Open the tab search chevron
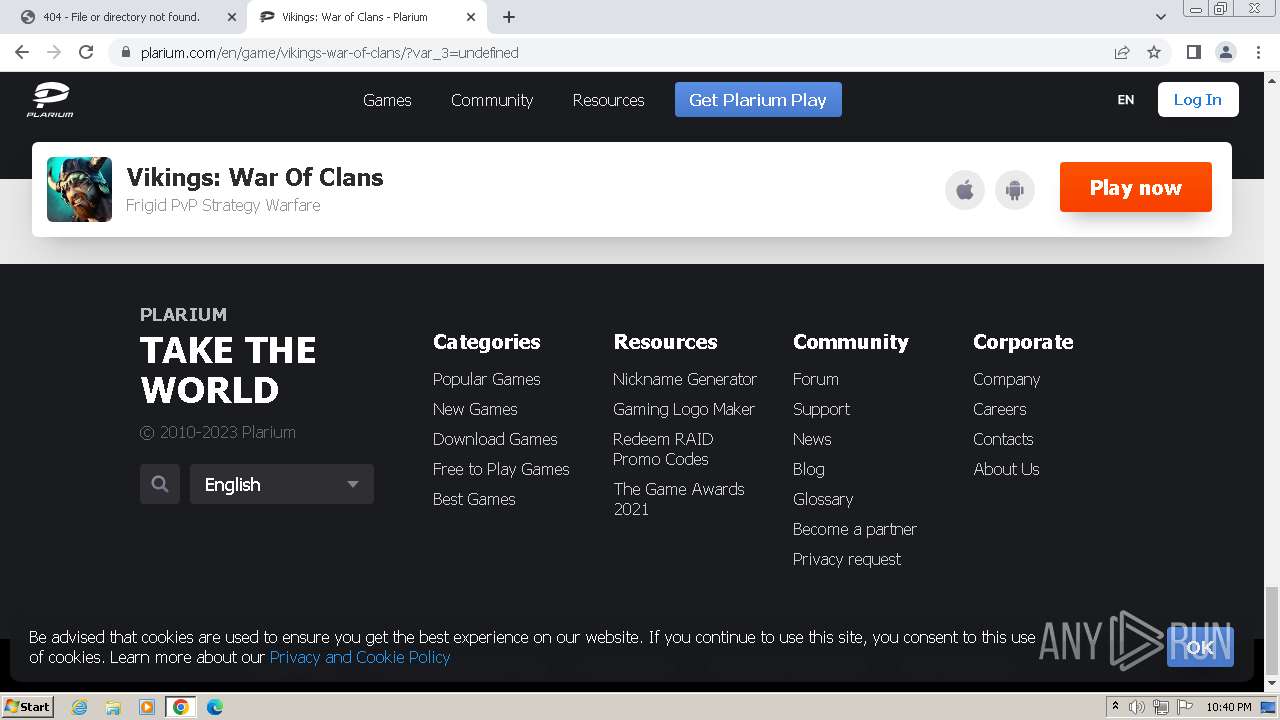This screenshot has height=720, width=1280. pos(1161,17)
